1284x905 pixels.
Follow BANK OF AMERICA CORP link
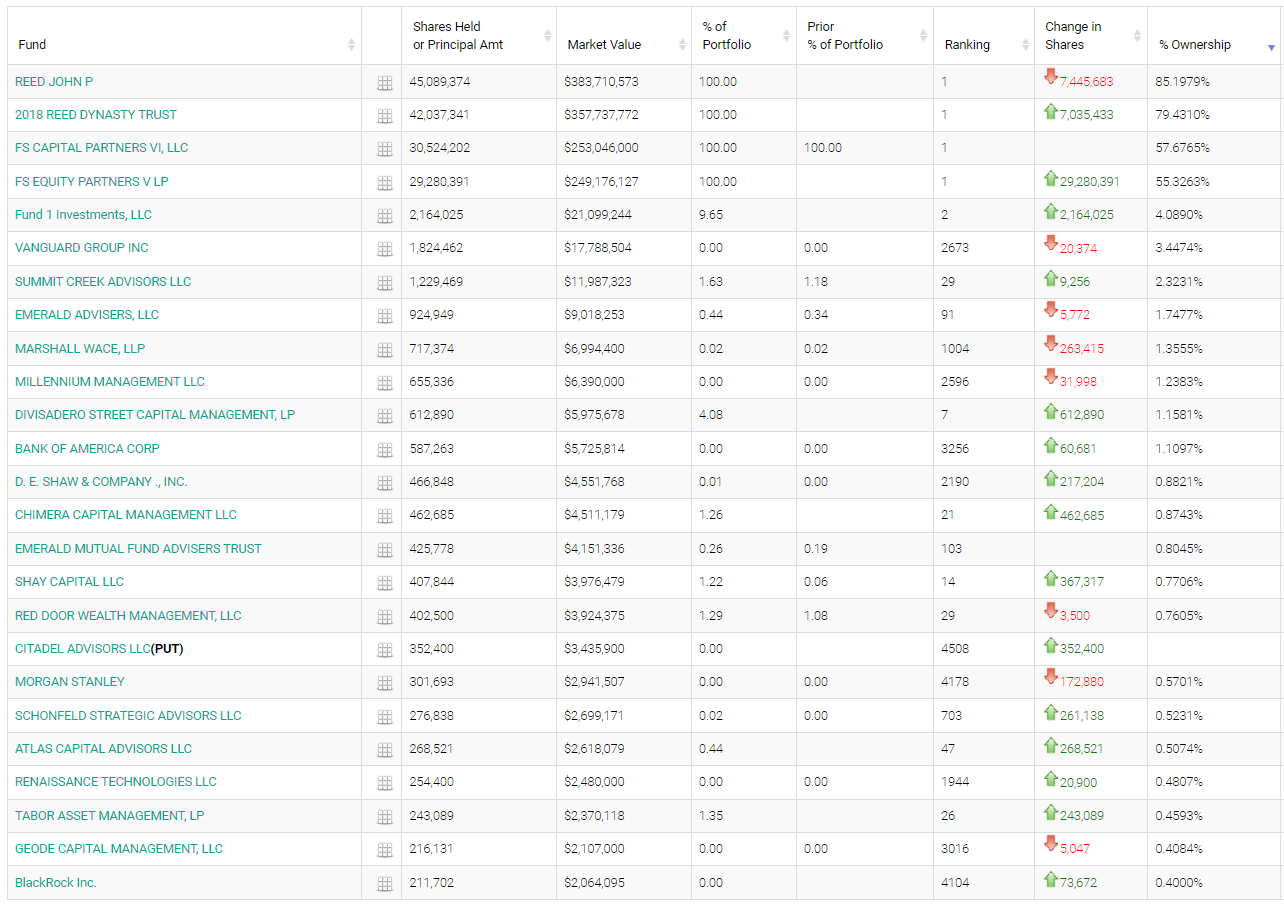[87, 448]
